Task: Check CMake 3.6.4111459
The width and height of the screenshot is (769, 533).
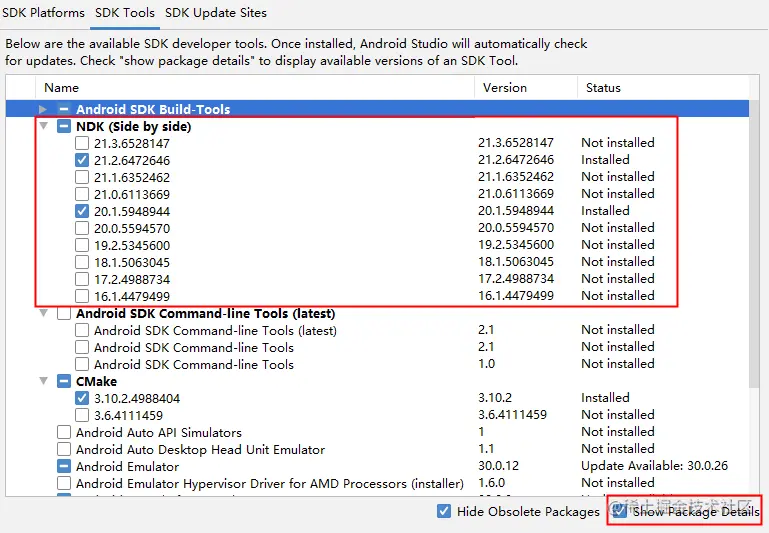Action: [x=82, y=415]
